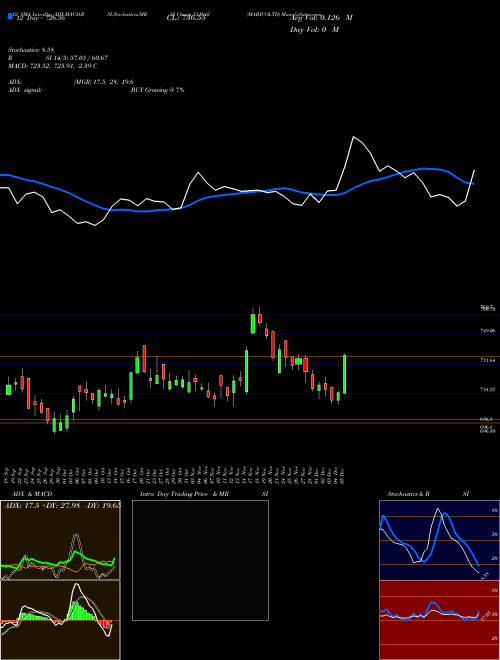Viewport: 500px width, 660px height.
Task: Click the end of the blue SMA line
Action: pyautogui.click(x=473, y=184)
